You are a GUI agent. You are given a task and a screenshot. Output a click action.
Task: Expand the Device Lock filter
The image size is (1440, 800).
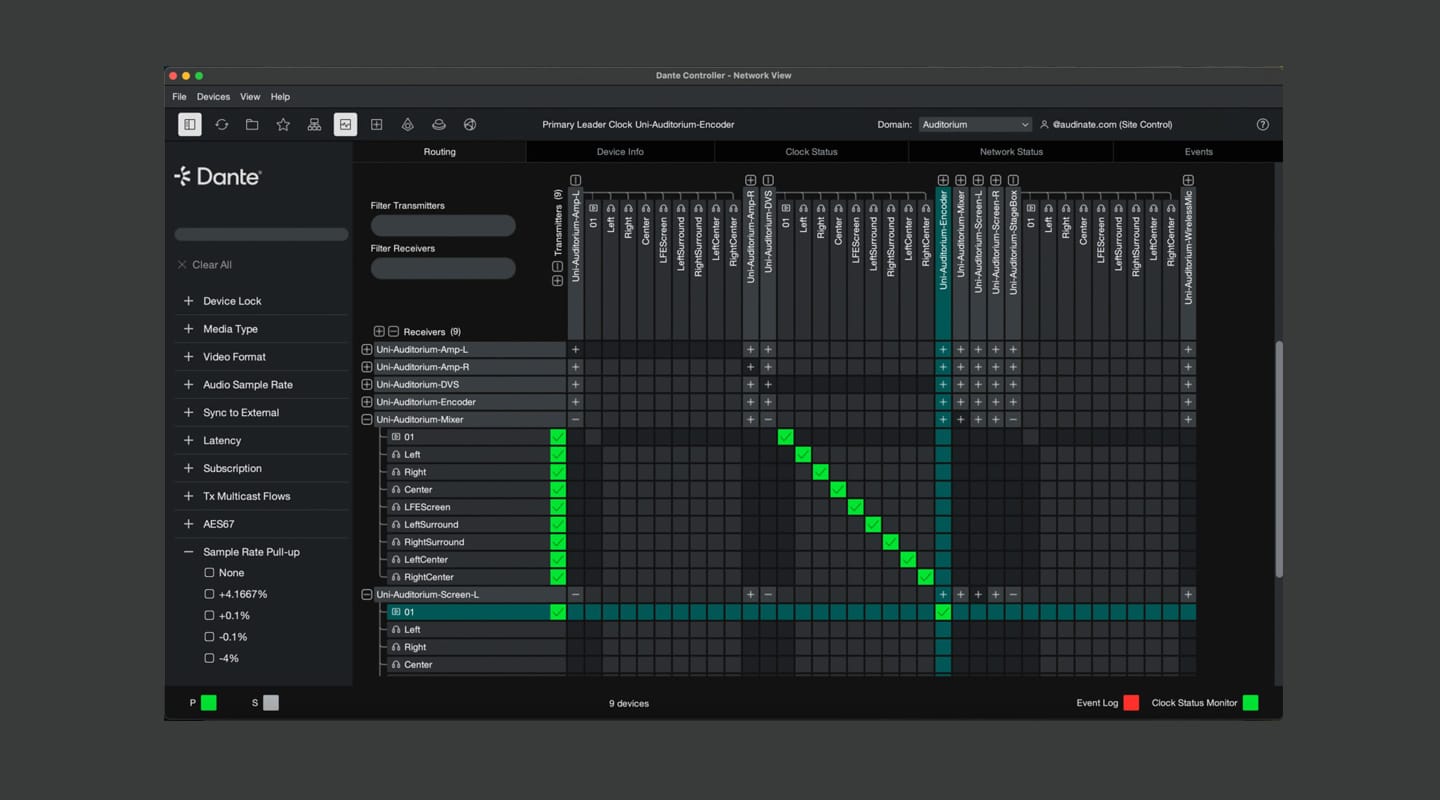tap(188, 301)
